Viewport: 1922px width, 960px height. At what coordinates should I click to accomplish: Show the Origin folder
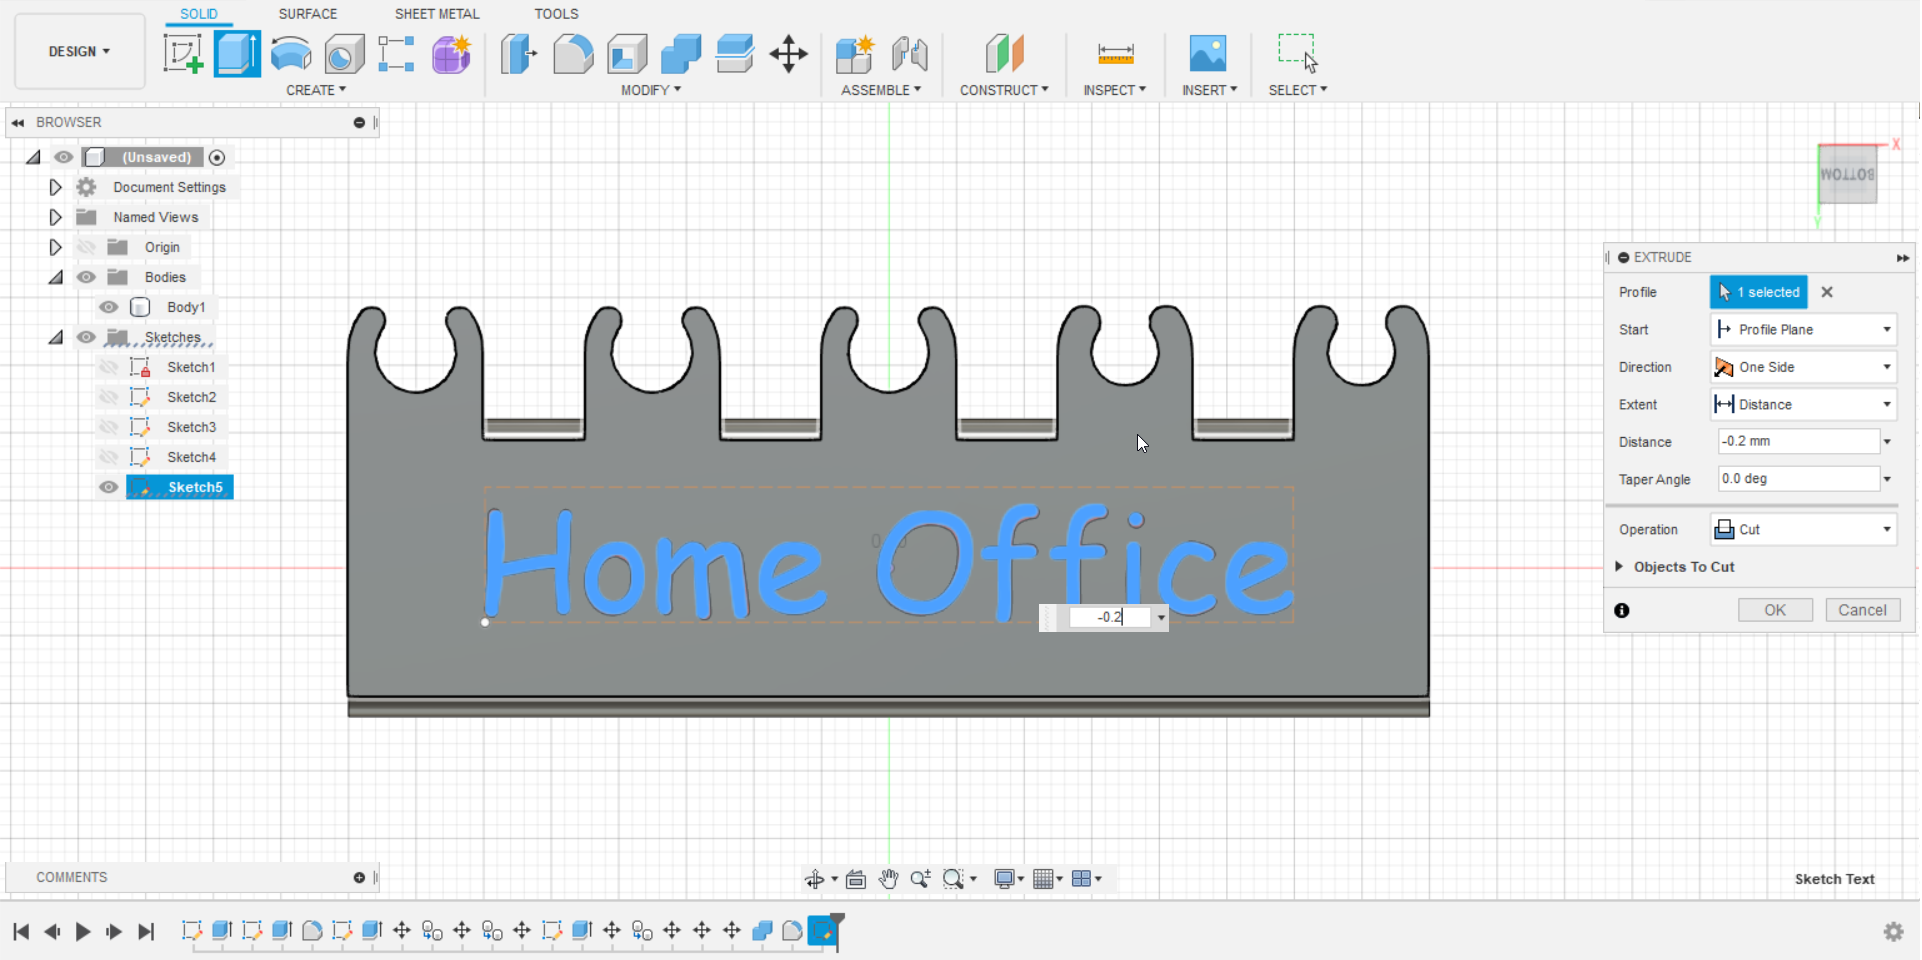click(86, 247)
